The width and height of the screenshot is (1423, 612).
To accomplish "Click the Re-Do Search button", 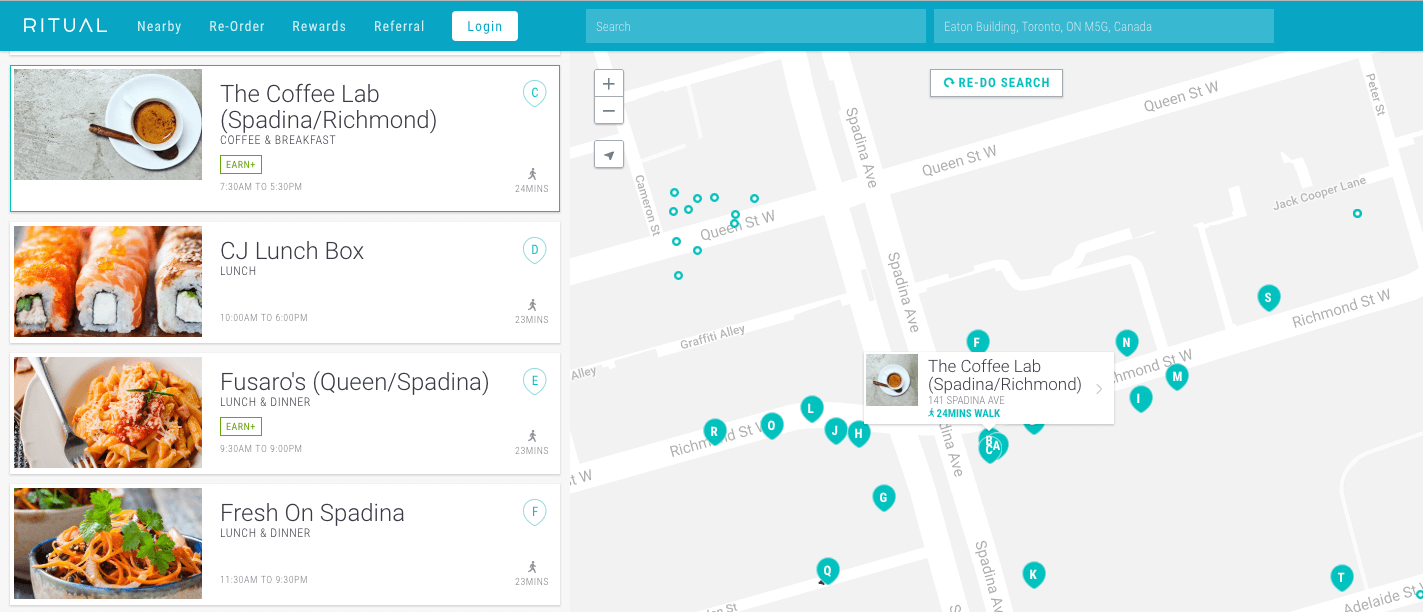I will [996, 83].
